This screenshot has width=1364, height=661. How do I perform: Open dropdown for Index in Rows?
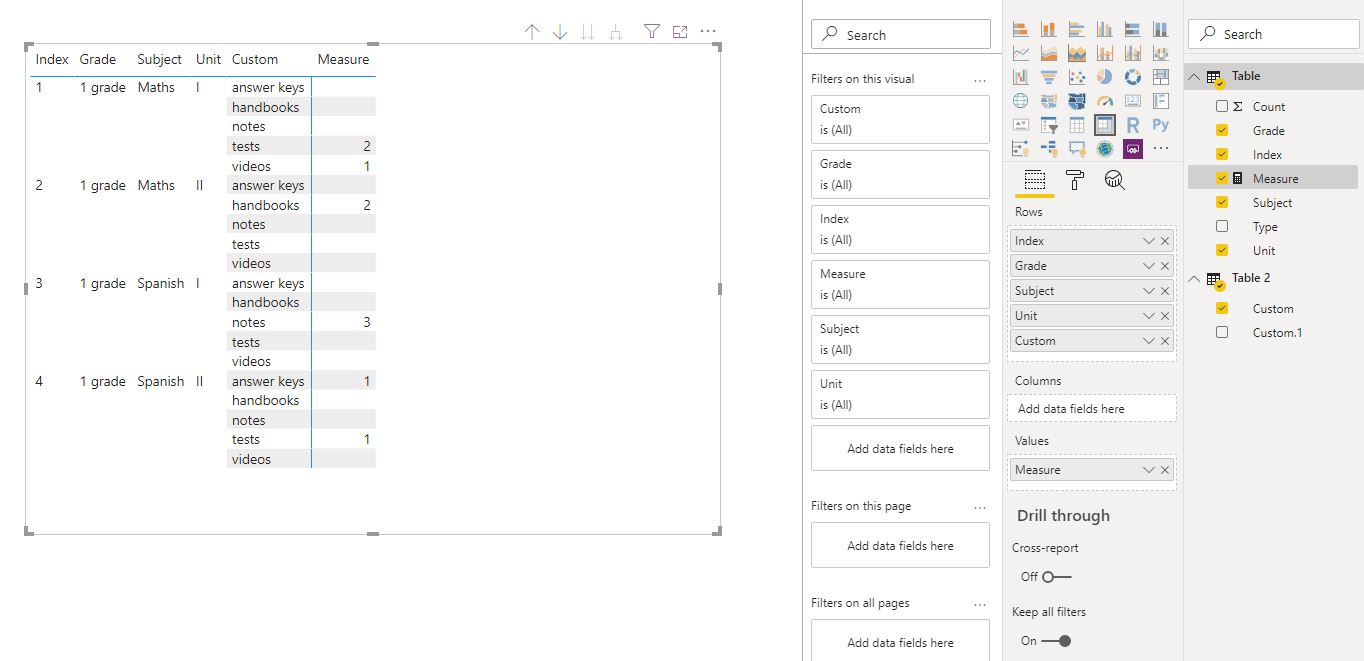coord(1149,241)
